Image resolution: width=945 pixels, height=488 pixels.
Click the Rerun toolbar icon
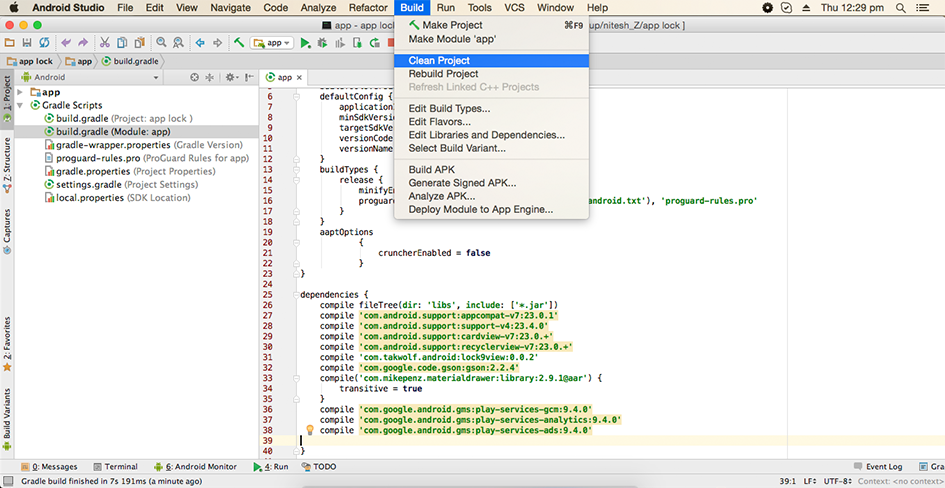pos(375,43)
